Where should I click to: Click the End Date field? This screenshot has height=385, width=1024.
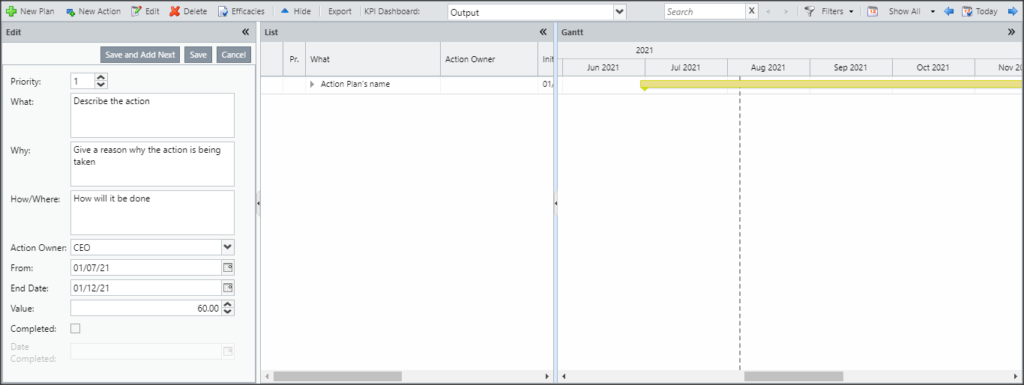point(146,288)
